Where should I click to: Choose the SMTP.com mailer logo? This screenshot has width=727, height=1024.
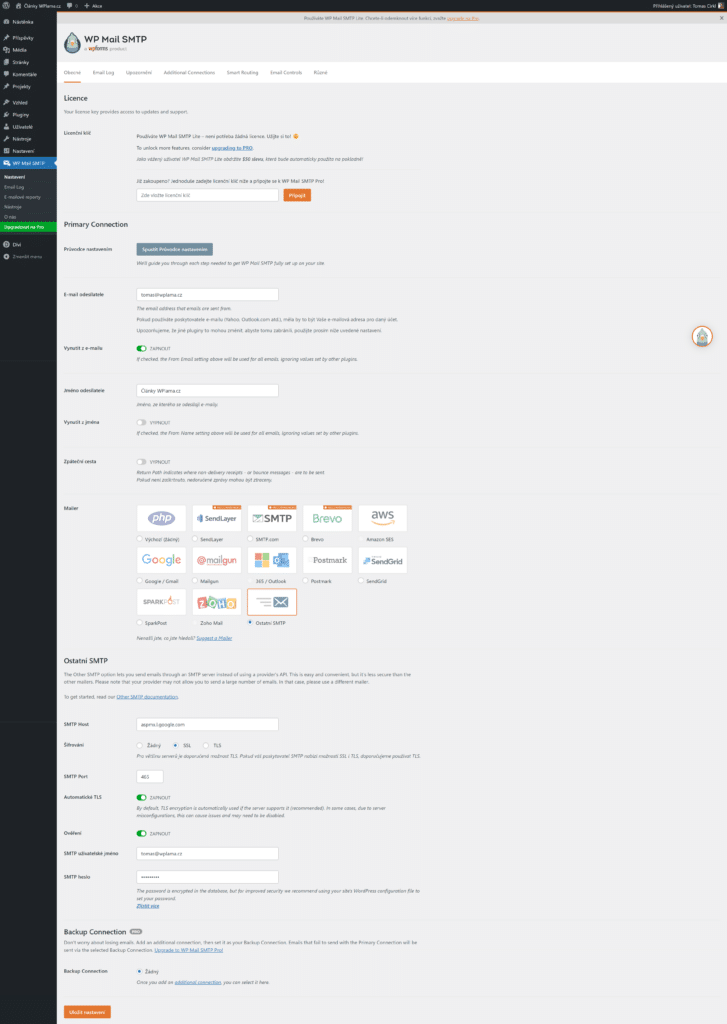(x=272, y=519)
